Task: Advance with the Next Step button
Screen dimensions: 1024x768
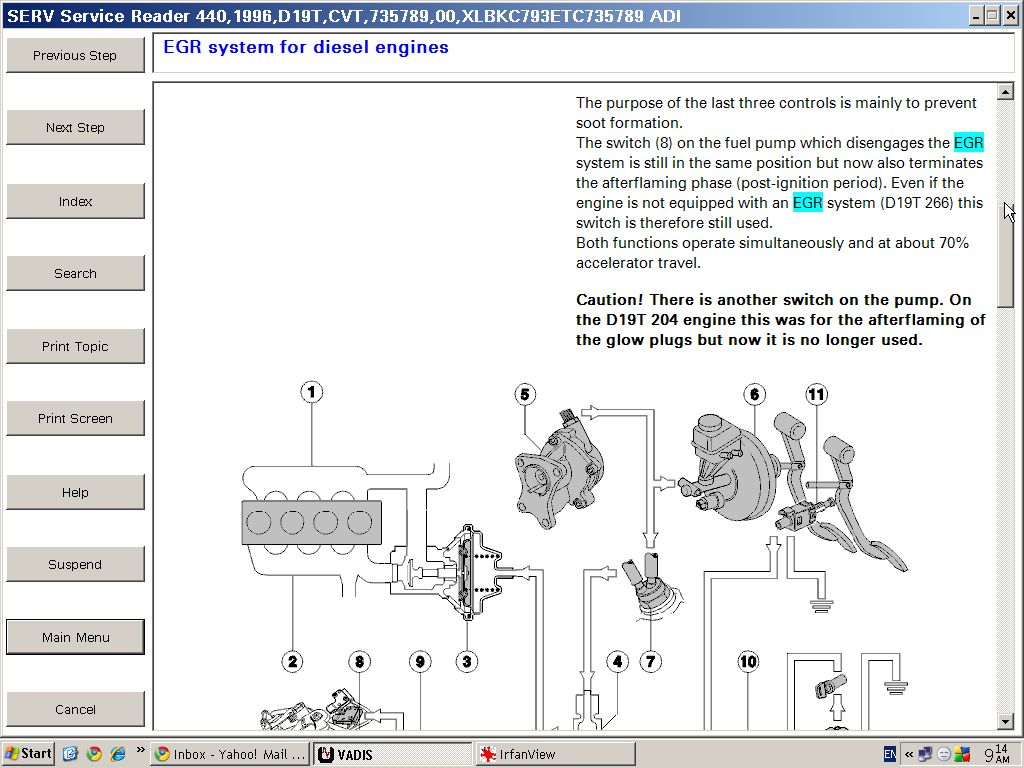Action: (x=75, y=127)
